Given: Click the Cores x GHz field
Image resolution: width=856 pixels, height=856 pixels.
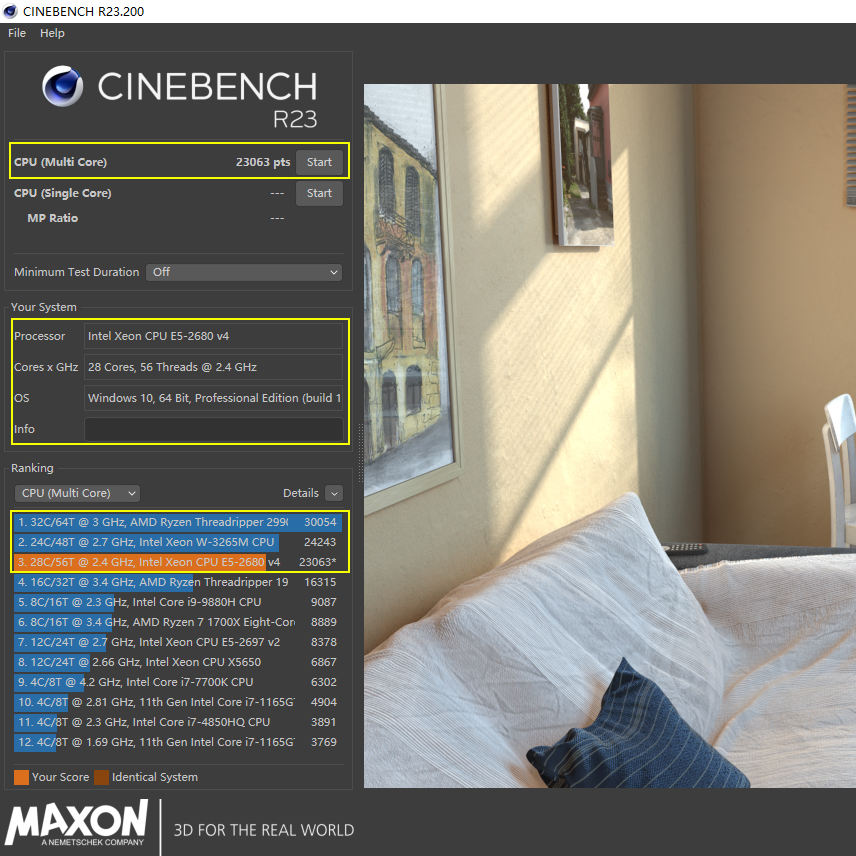Looking at the screenshot, I should [x=213, y=367].
